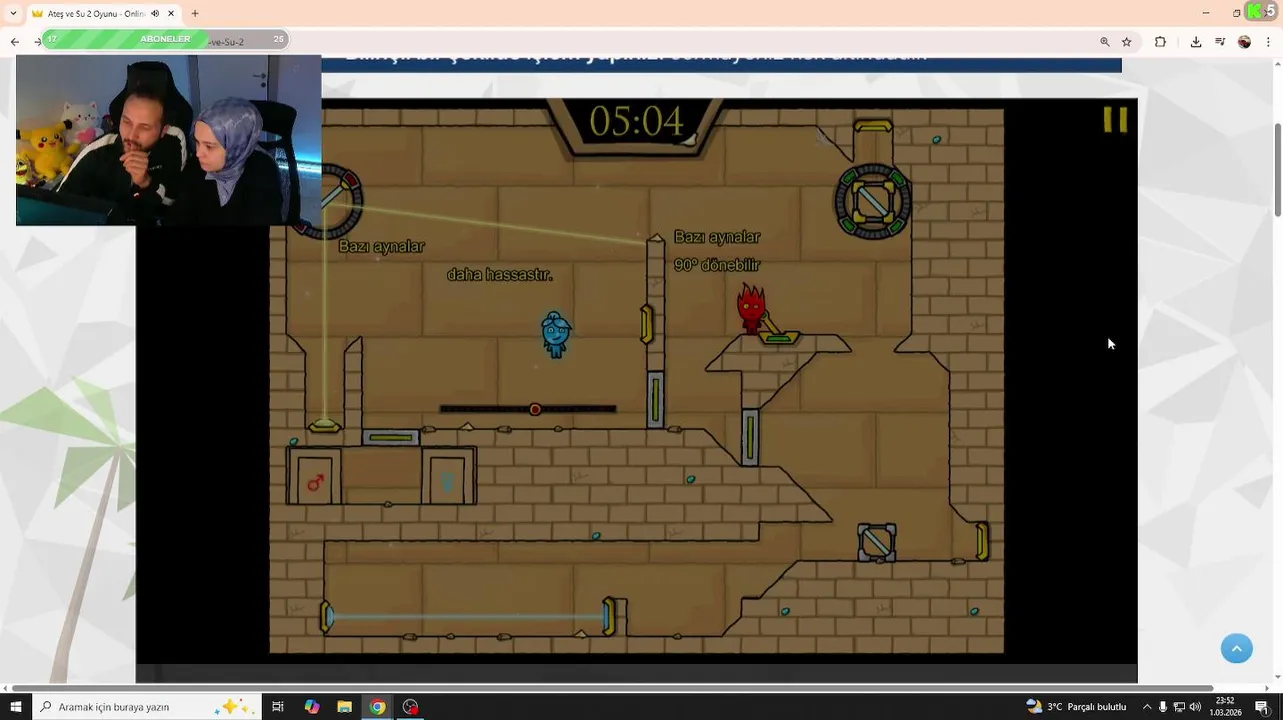Image resolution: width=1283 pixels, height=720 pixels.
Task: Click the hint text "90° dönebilir"
Action: [717, 266]
